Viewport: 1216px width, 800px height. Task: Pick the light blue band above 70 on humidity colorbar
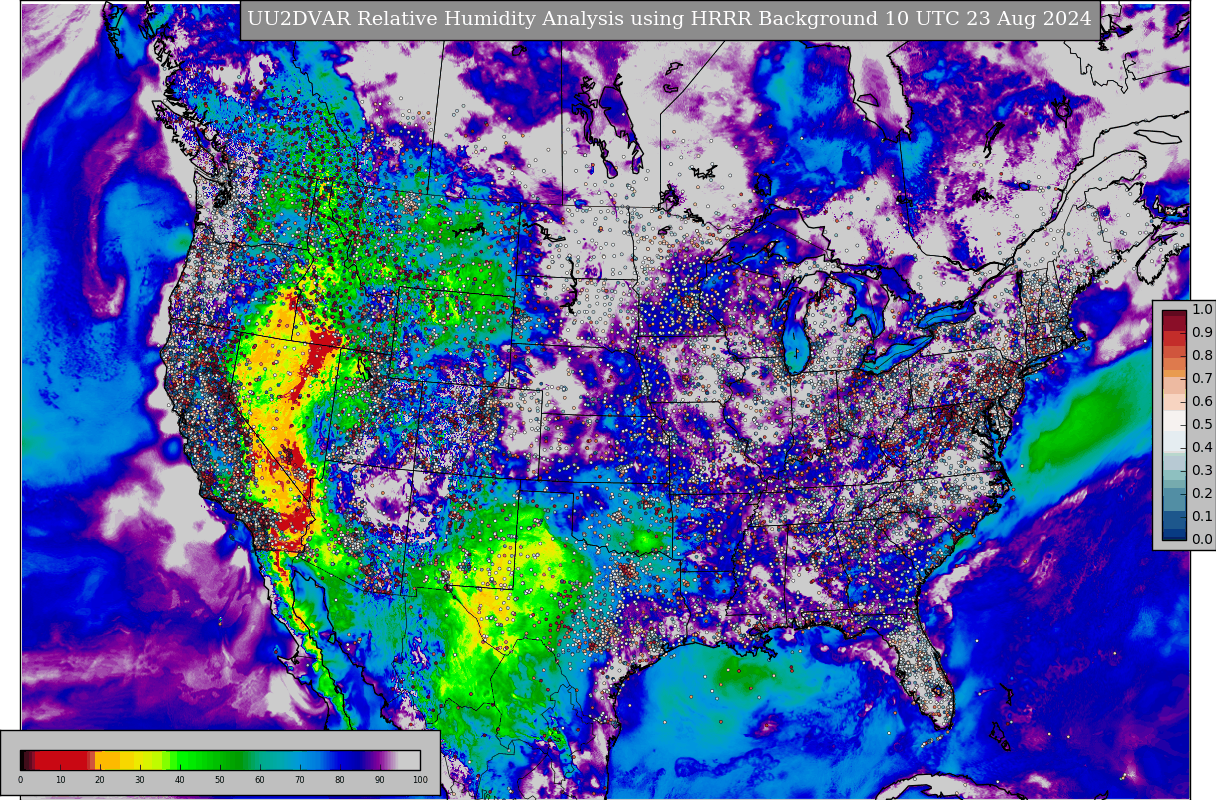click(x=300, y=760)
